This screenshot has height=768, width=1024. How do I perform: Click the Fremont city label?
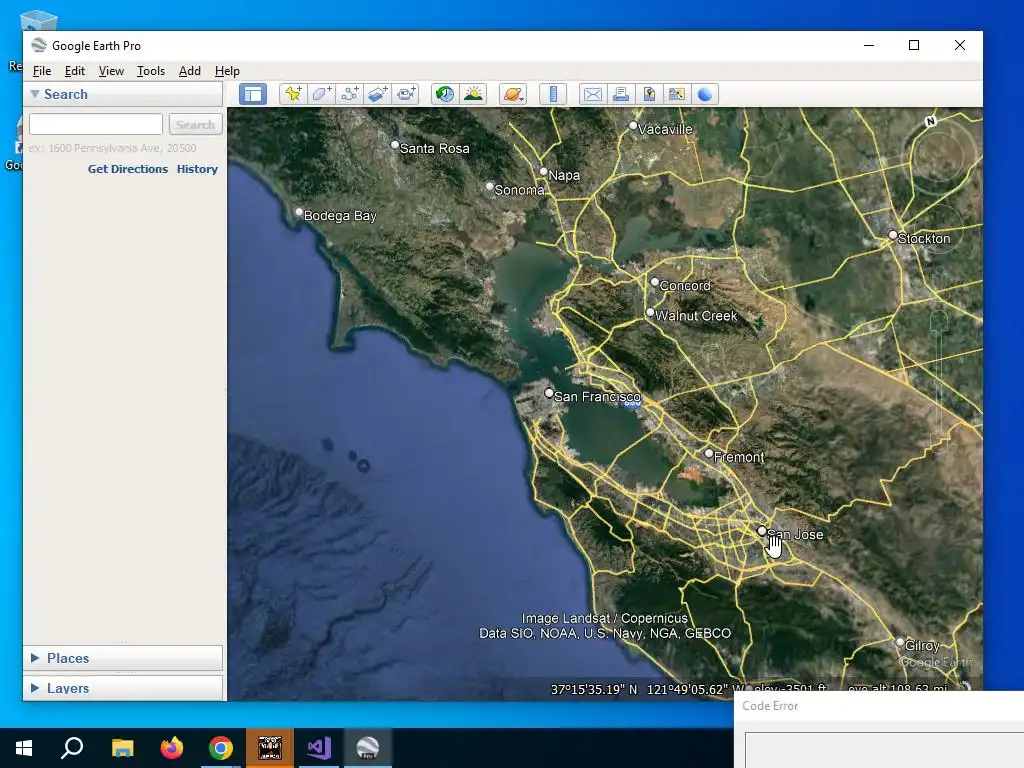click(x=739, y=457)
